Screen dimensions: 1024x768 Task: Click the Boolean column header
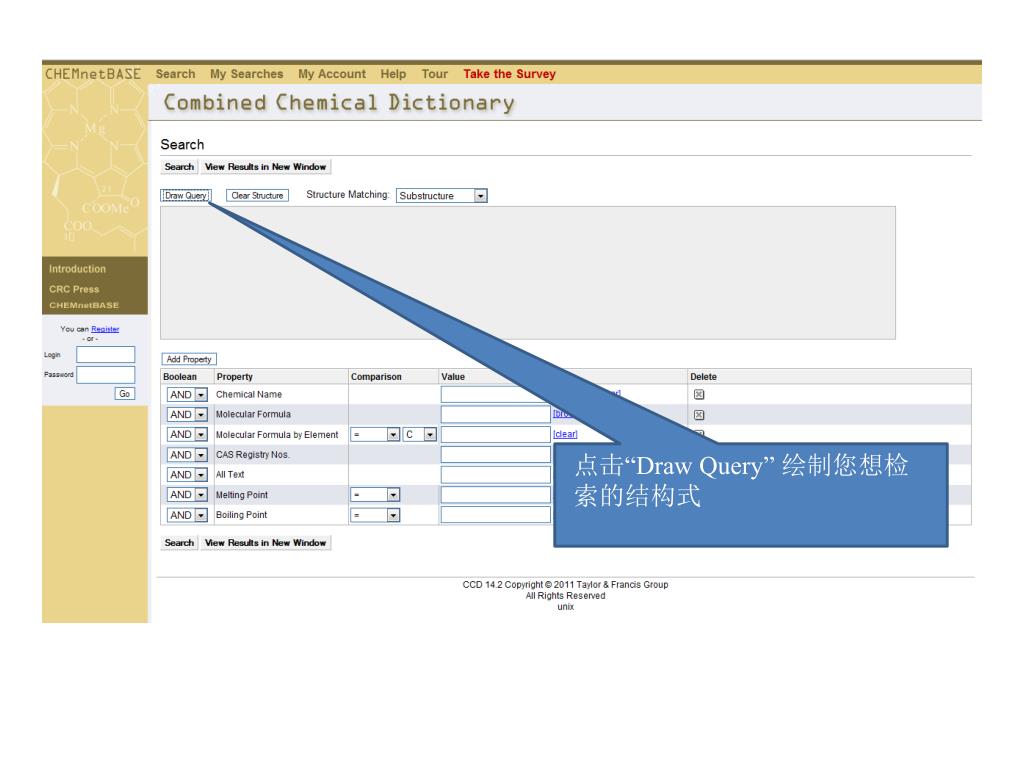pyautogui.click(x=180, y=377)
